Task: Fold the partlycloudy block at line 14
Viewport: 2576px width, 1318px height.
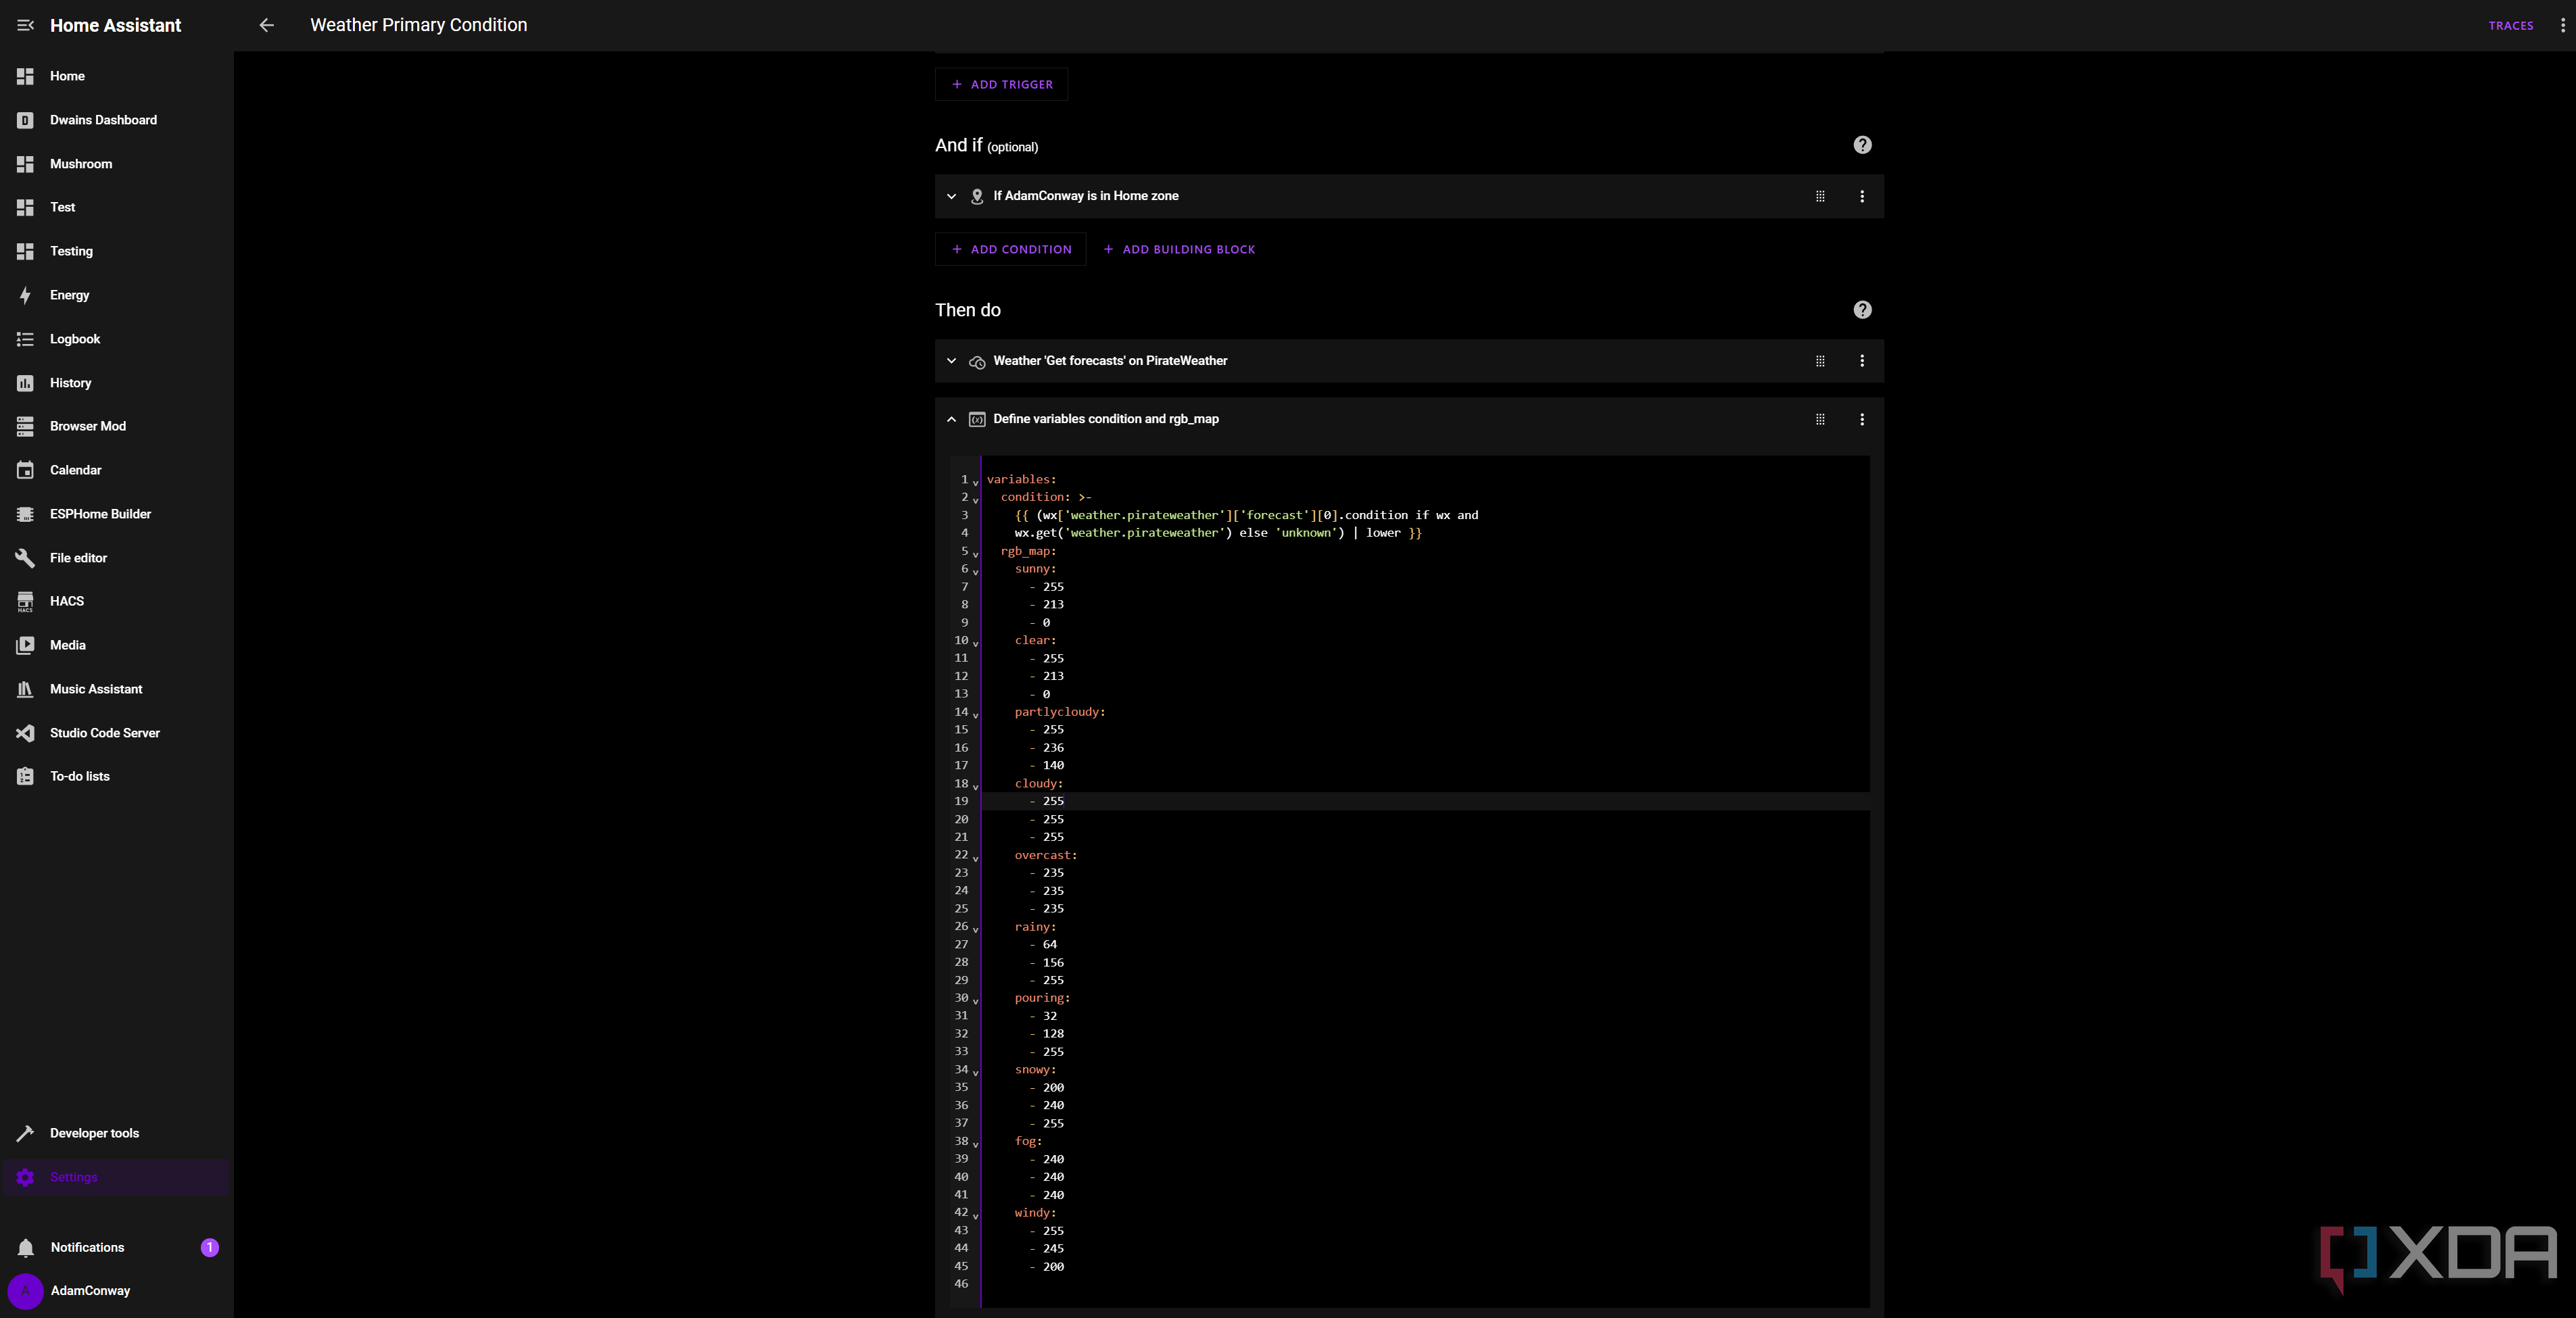Action: (976, 715)
